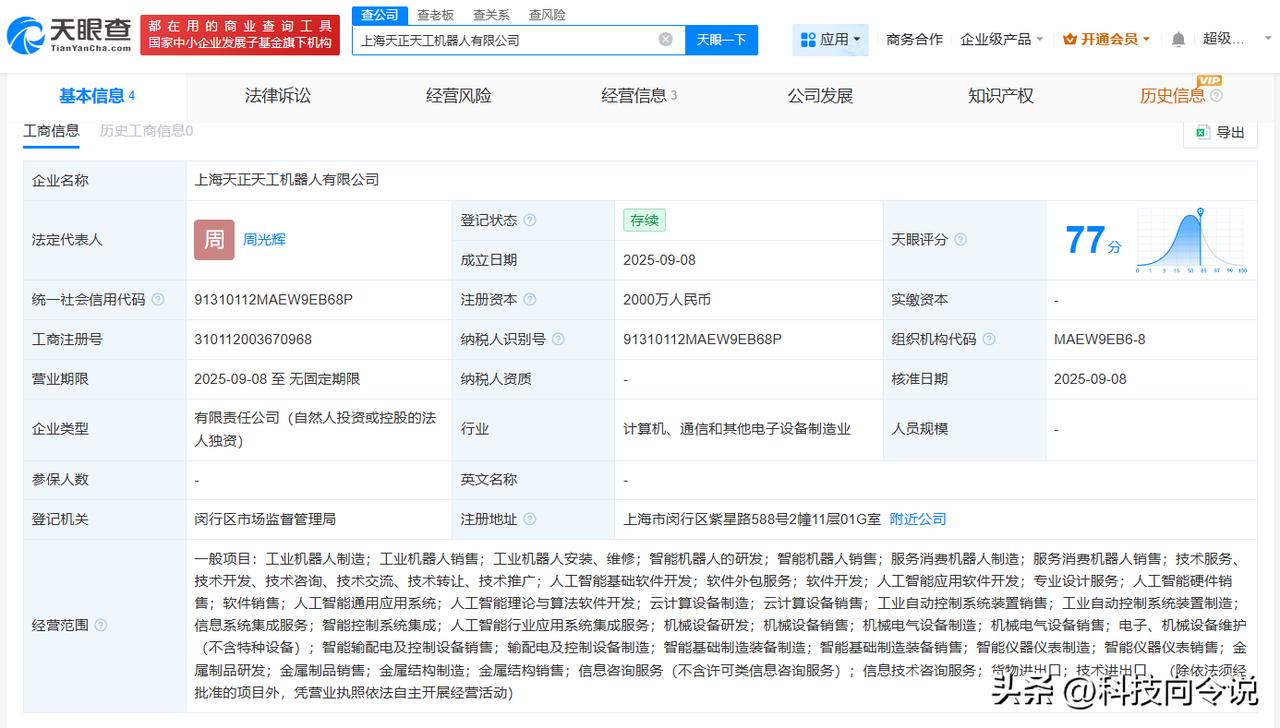Click the 商务合作 link
The height and width of the screenshot is (728, 1280).
(914, 39)
